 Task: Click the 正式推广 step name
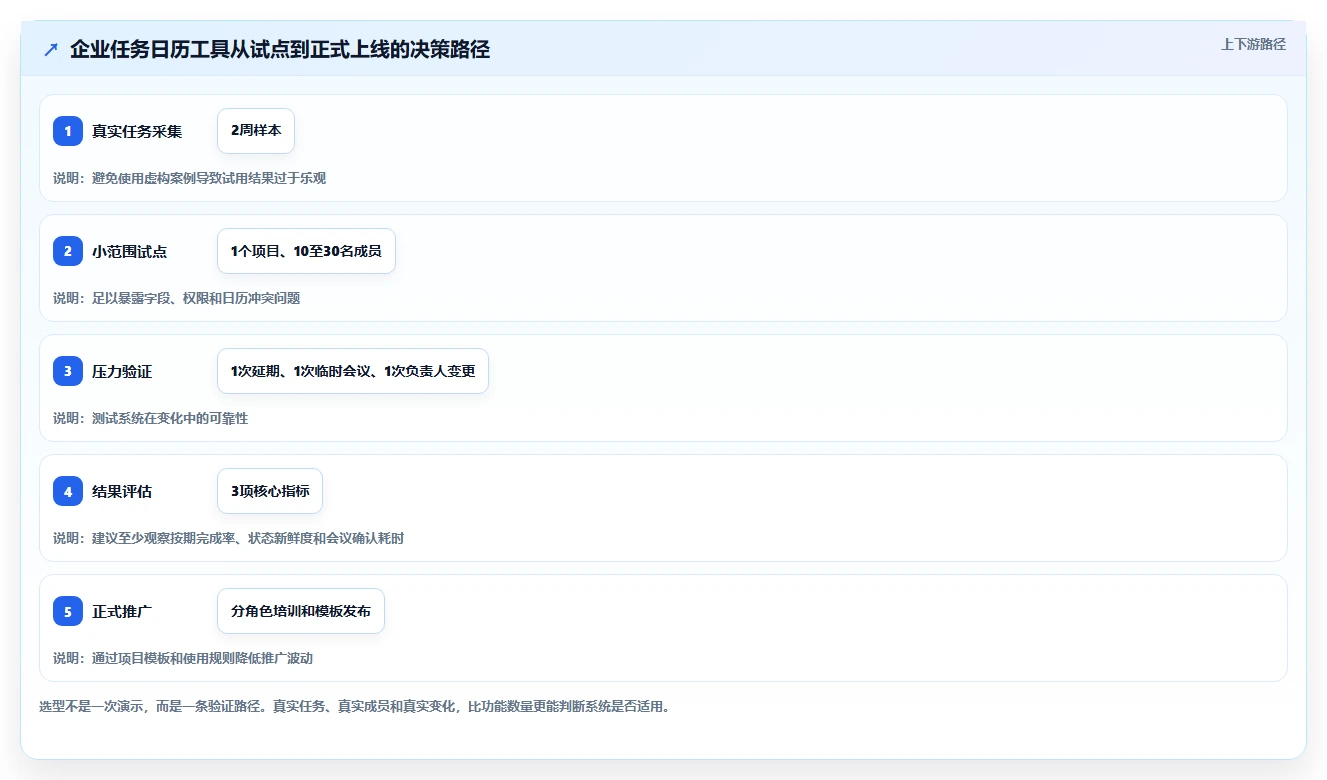pos(122,611)
